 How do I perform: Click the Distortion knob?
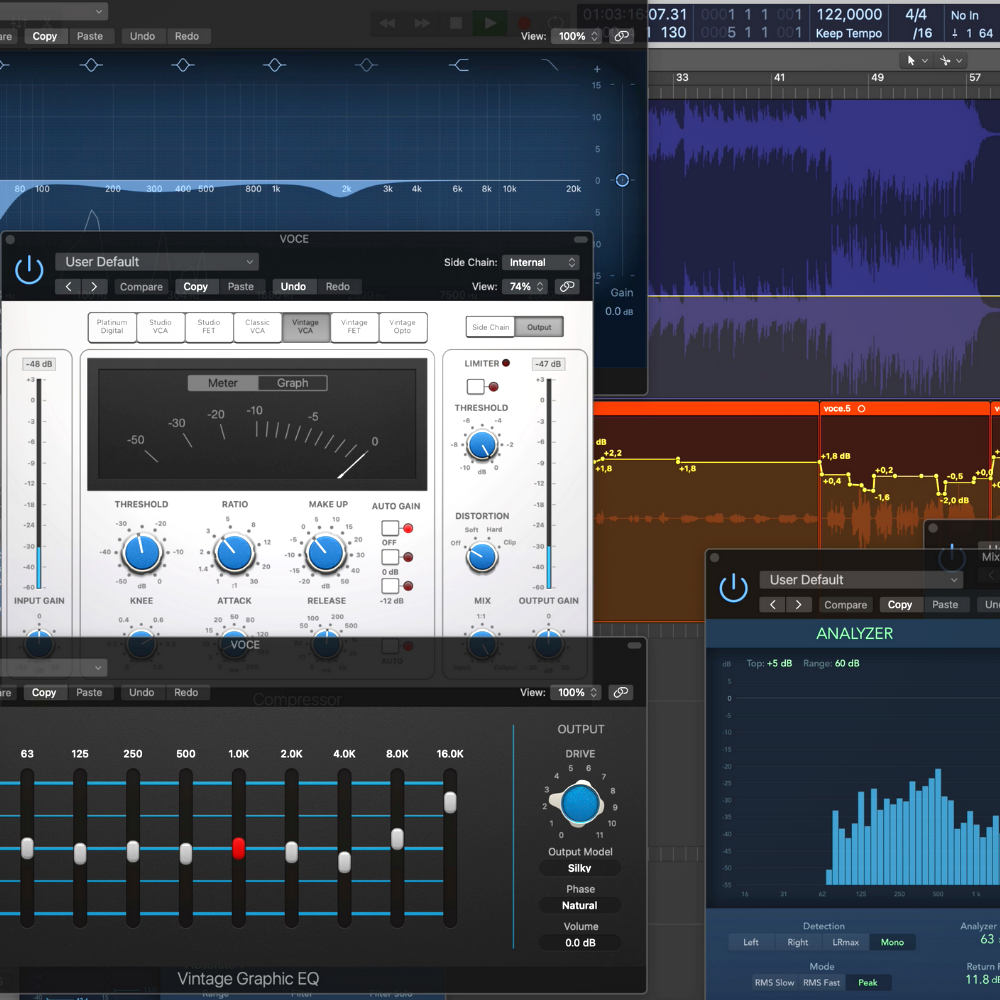482,557
